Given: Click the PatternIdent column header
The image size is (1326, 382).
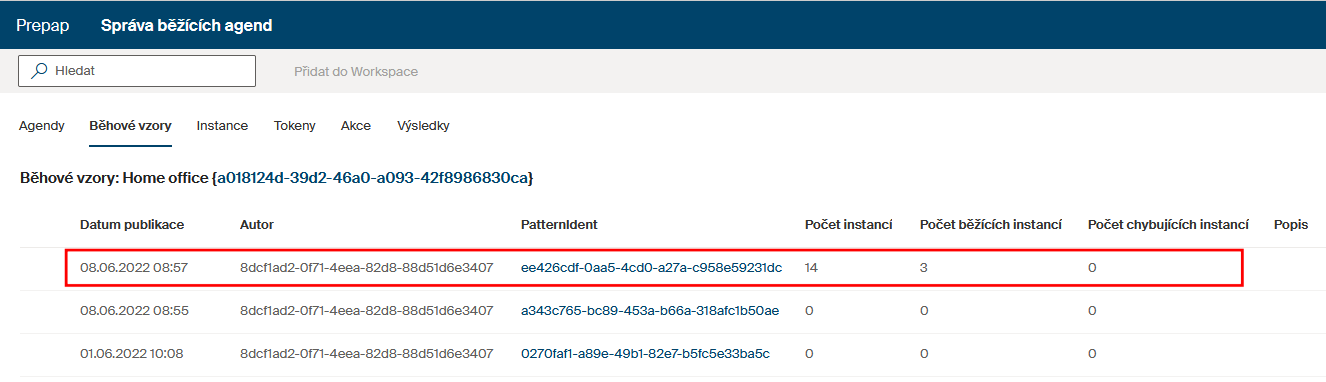Looking at the screenshot, I should [559, 225].
